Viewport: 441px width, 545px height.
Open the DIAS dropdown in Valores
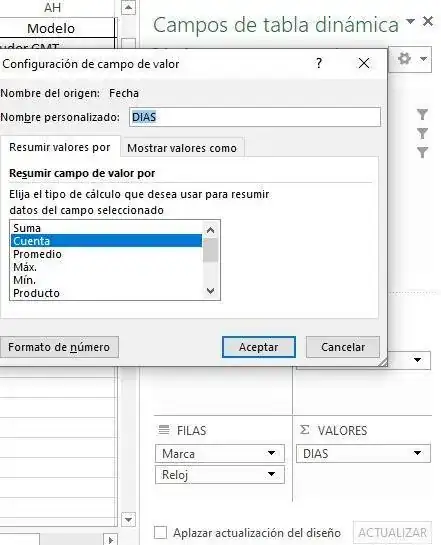pos(417,453)
